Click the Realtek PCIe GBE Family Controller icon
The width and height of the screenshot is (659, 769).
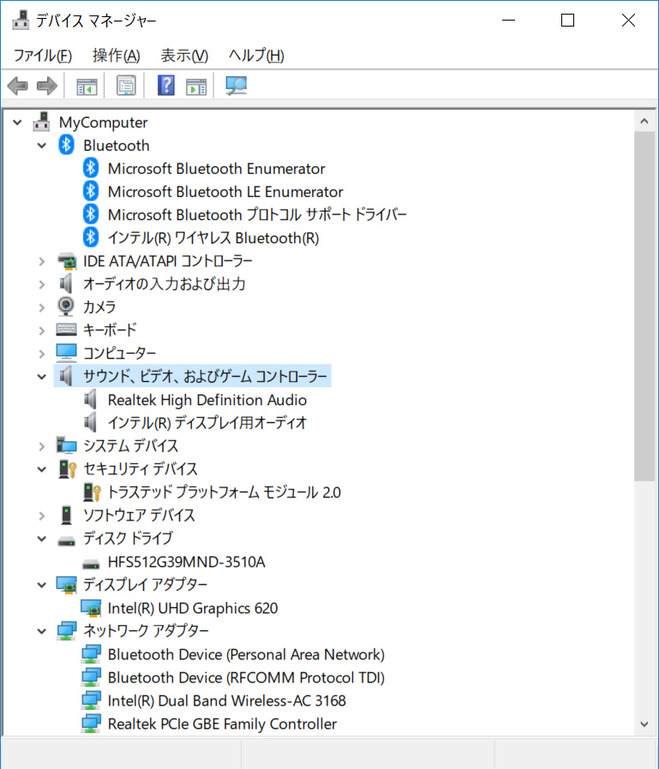91,724
